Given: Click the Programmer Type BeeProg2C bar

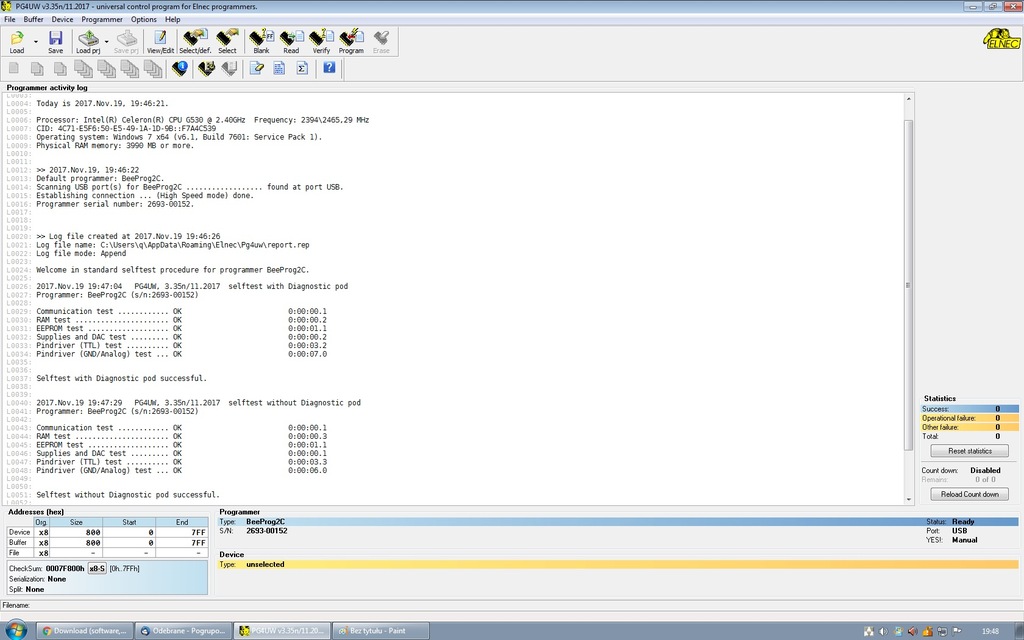Looking at the screenshot, I should tap(618, 522).
